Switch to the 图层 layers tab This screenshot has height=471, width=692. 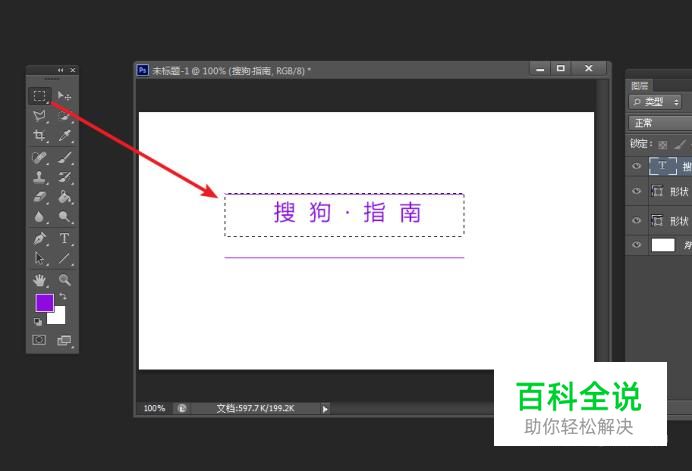pyautogui.click(x=639, y=86)
